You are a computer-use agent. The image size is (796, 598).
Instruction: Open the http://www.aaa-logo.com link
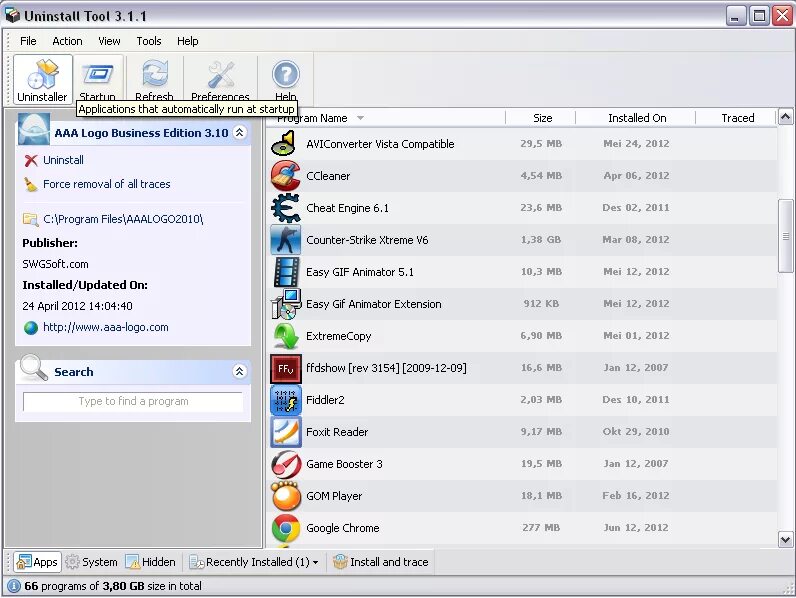pyautogui.click(x=106, y=327)
